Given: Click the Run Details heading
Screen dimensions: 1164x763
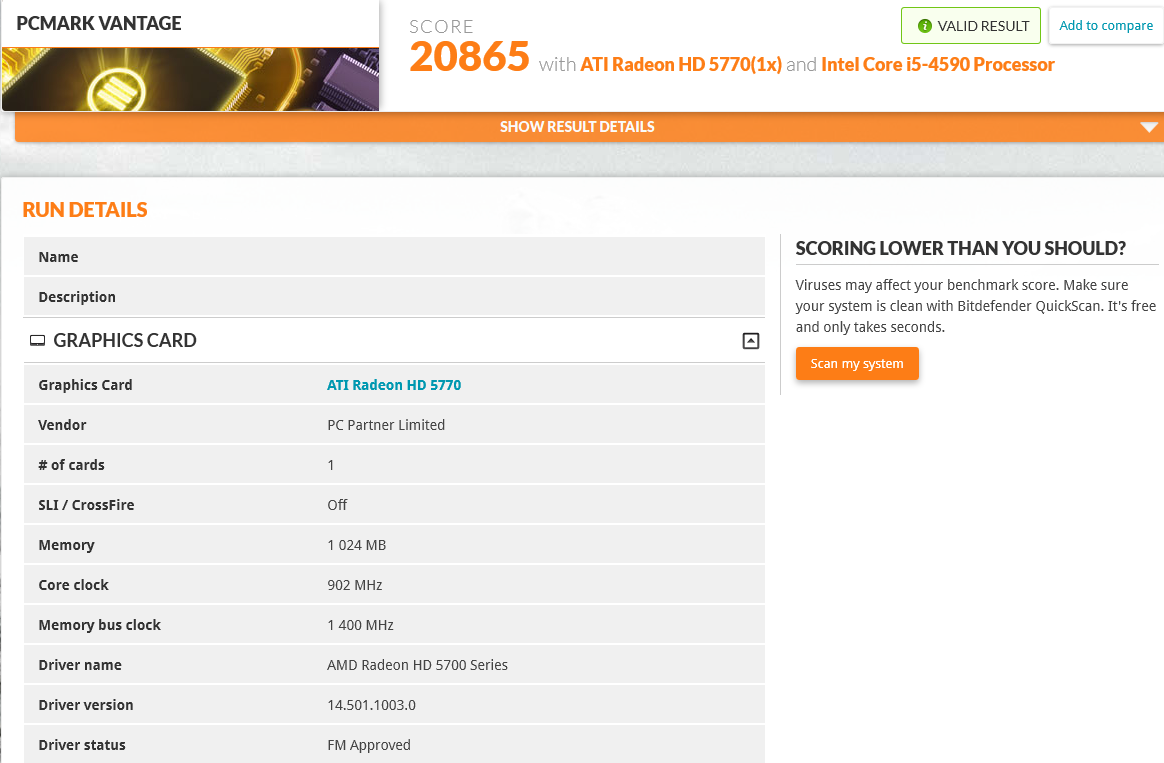Looking at the screenshot, I should 85,210.
